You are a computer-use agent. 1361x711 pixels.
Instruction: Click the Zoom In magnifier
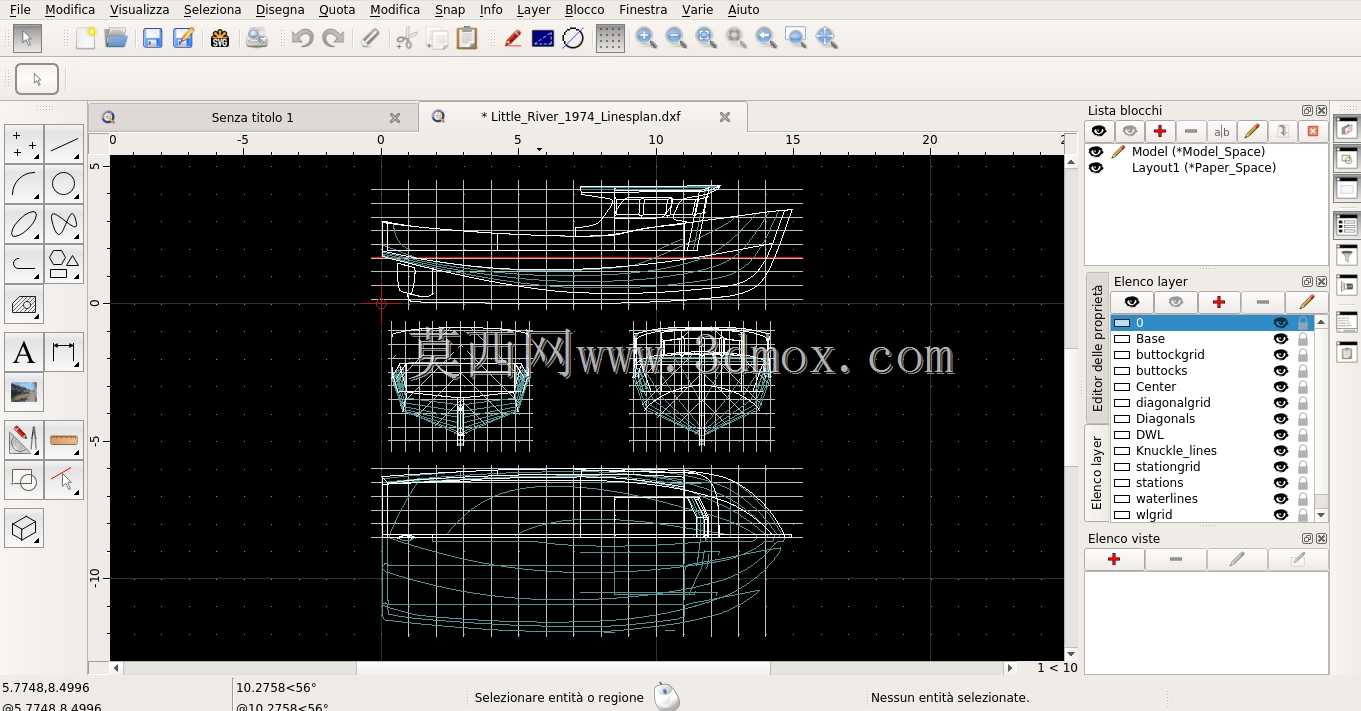[646, 38]
